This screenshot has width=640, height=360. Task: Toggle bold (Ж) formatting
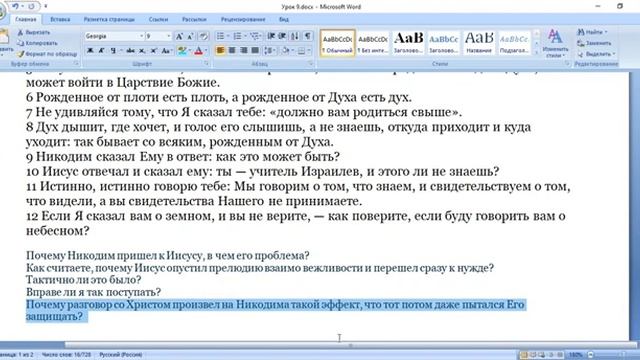pos(90,51)
